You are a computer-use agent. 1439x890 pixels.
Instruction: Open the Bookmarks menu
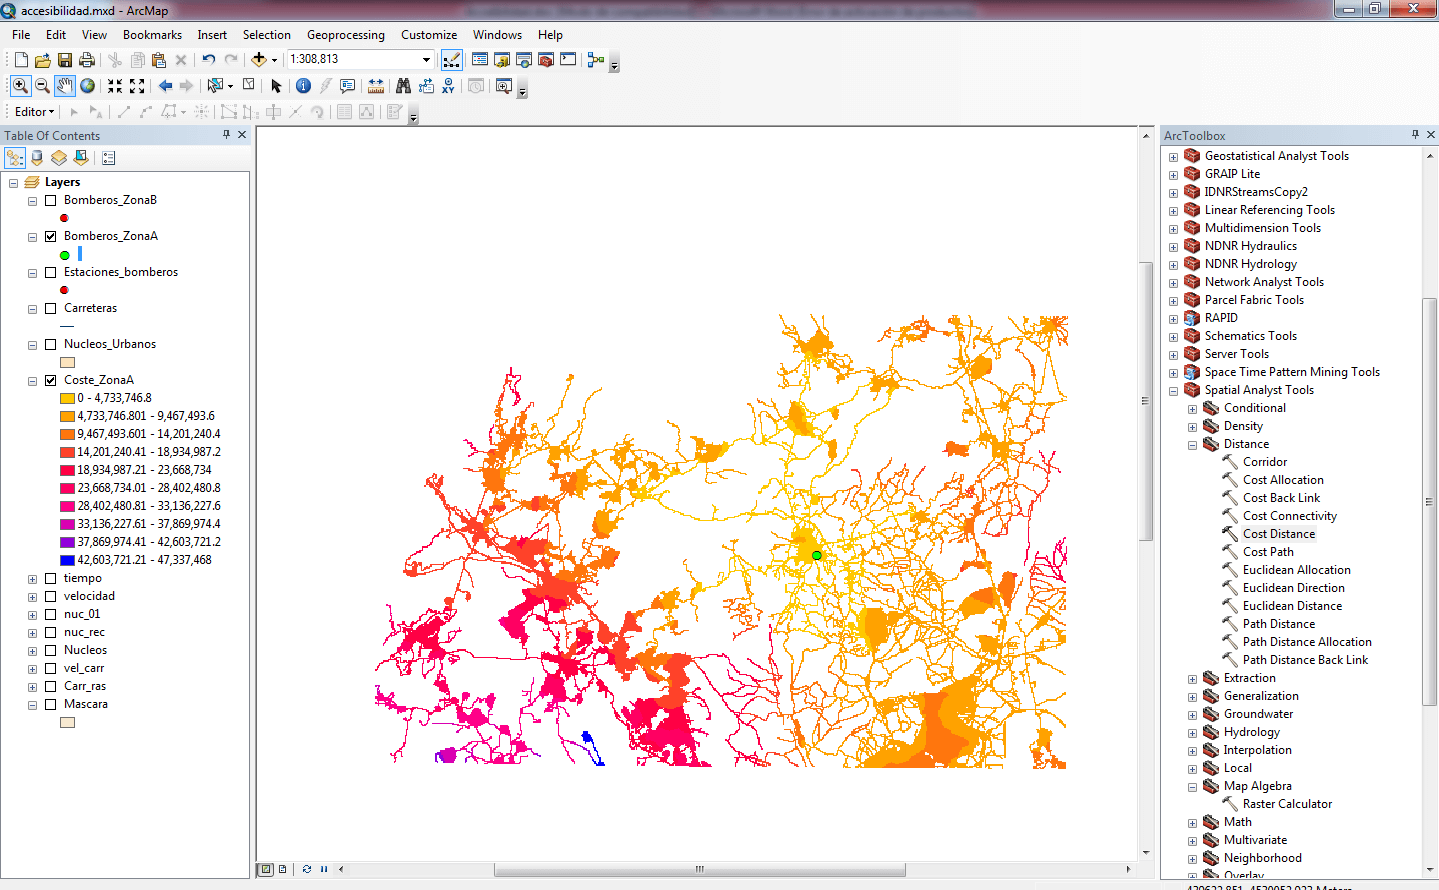pos(152,35)
